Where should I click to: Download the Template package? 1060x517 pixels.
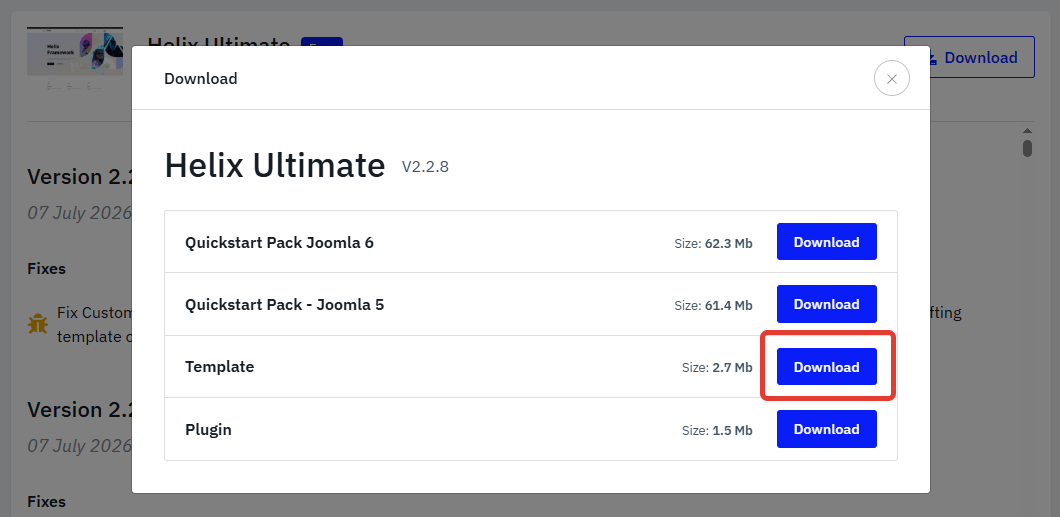pos(826,367)
